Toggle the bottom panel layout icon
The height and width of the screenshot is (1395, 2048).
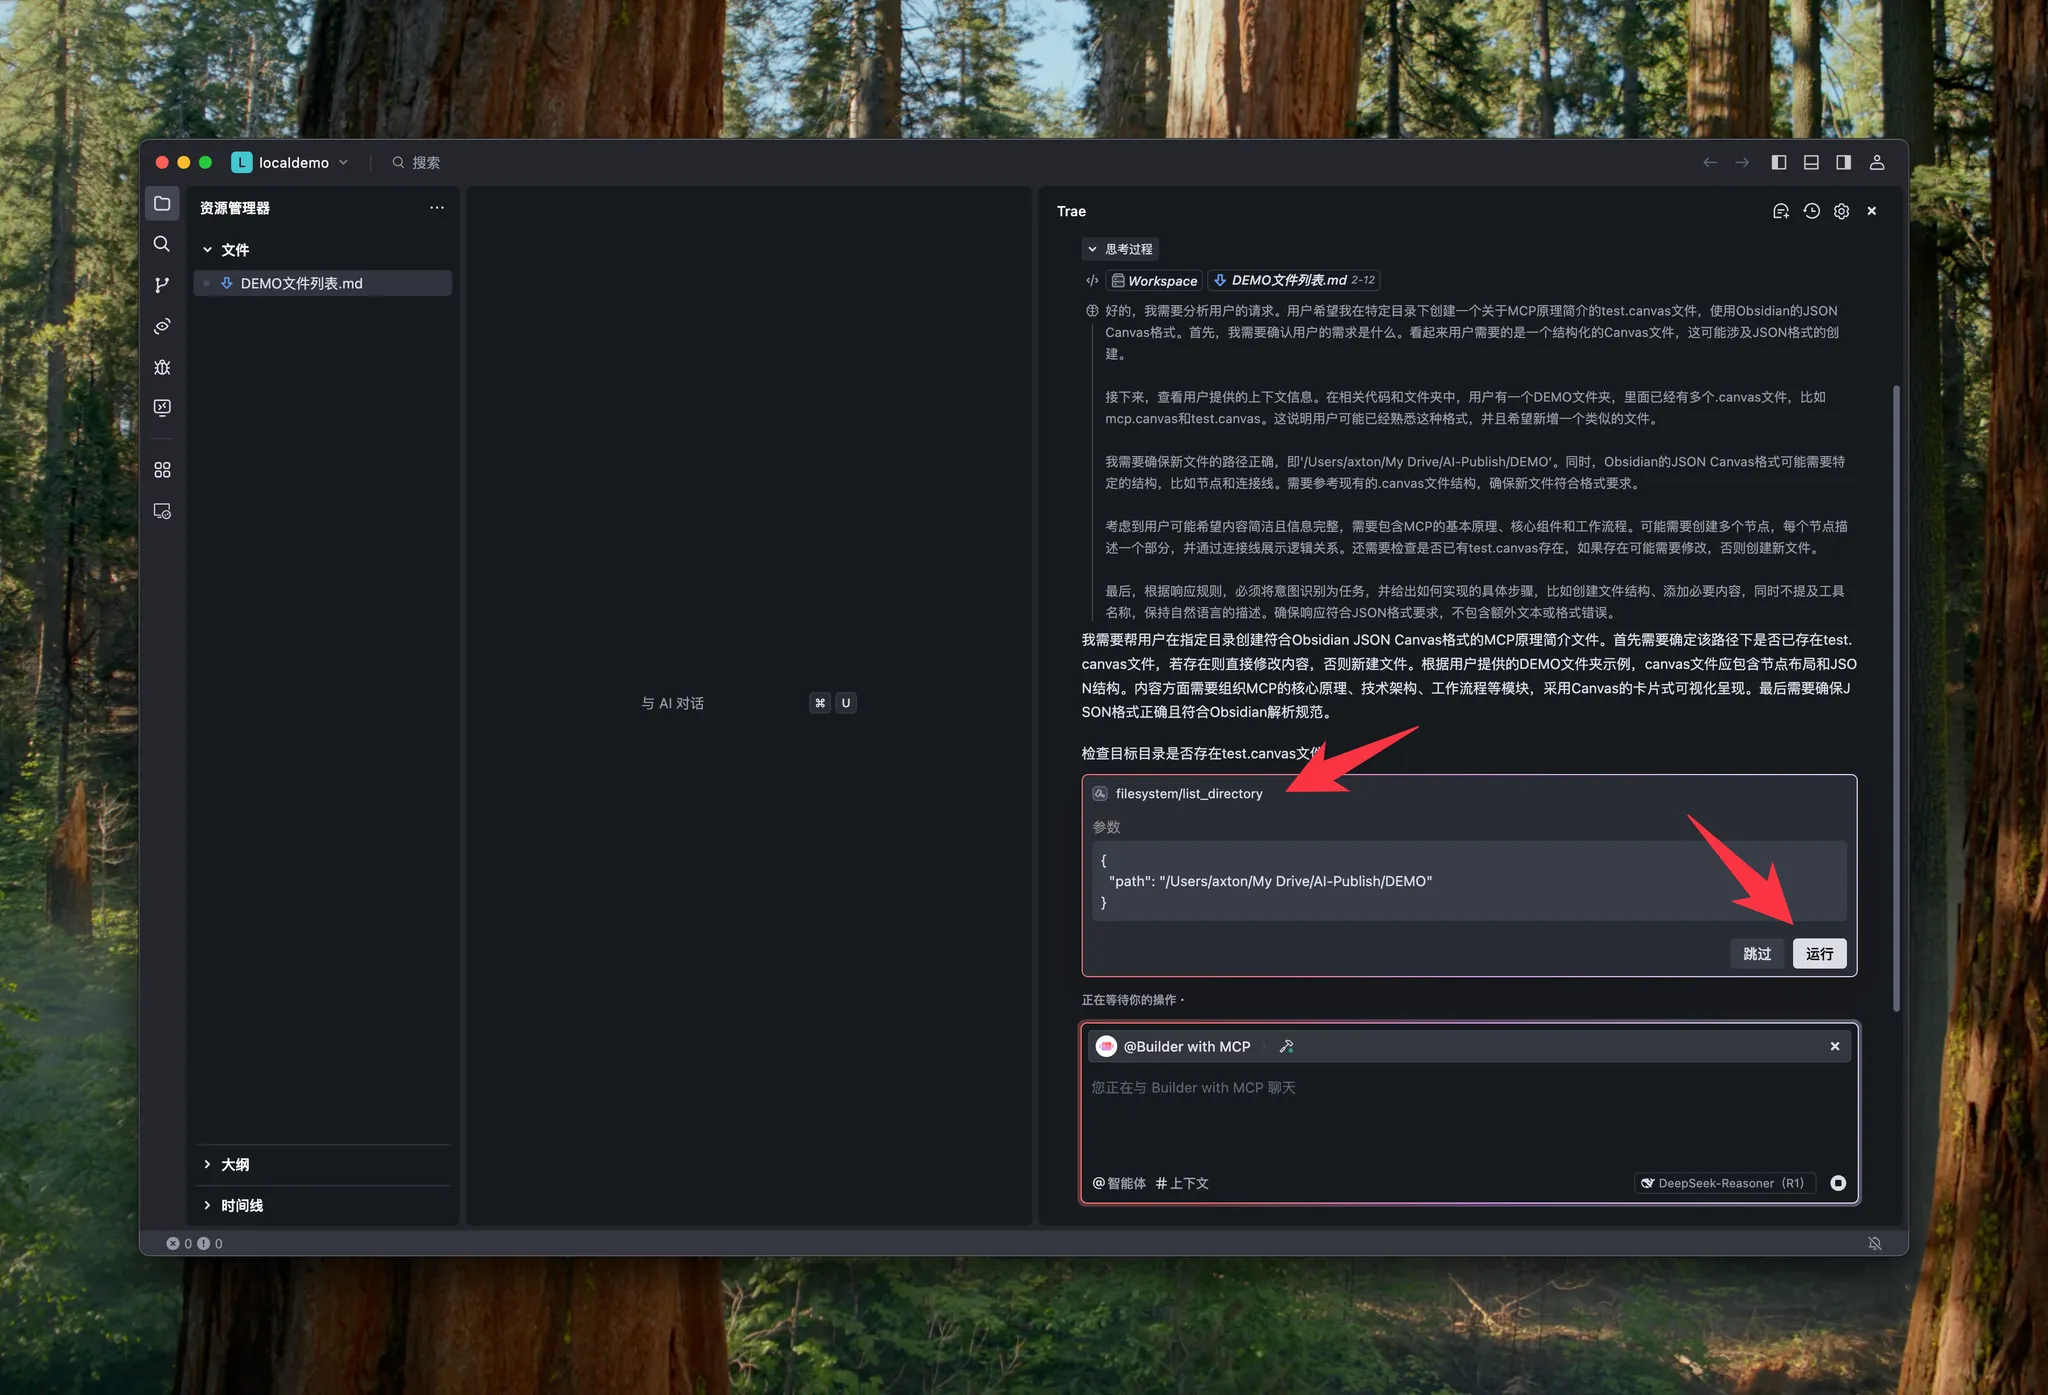coord(1811,163)
